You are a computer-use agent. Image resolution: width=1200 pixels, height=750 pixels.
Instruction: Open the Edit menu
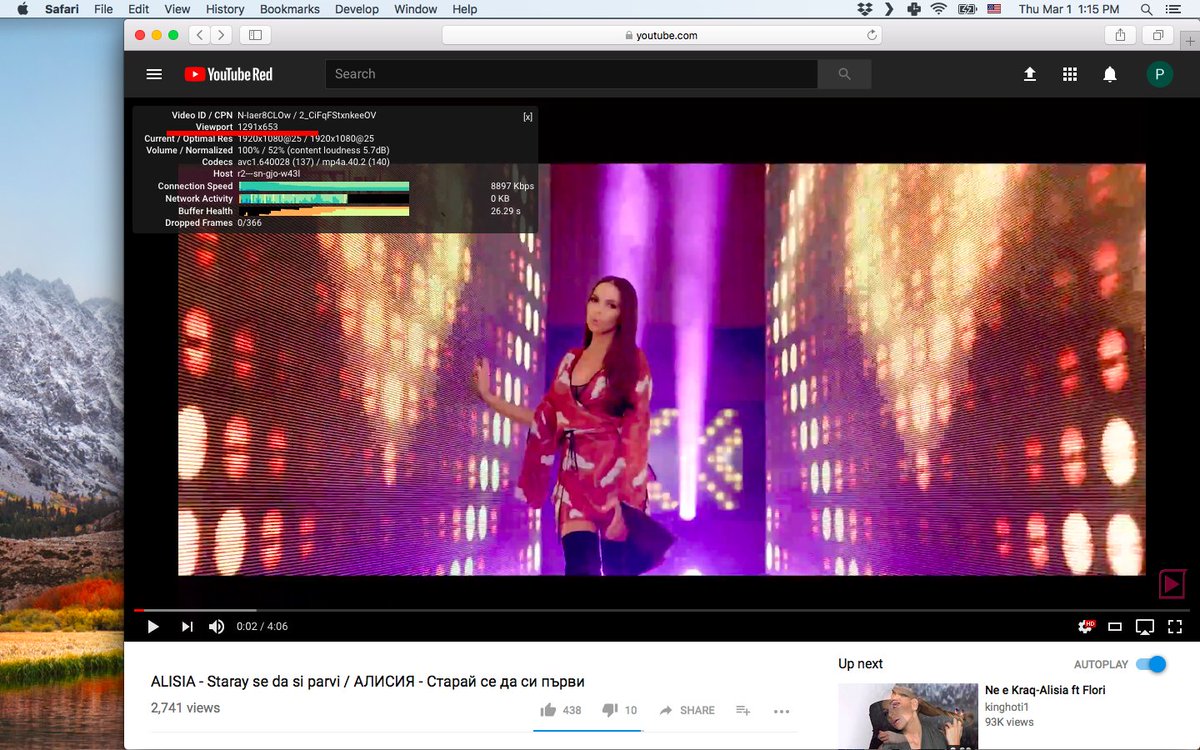pyautogui.click(x=138, y=9)
